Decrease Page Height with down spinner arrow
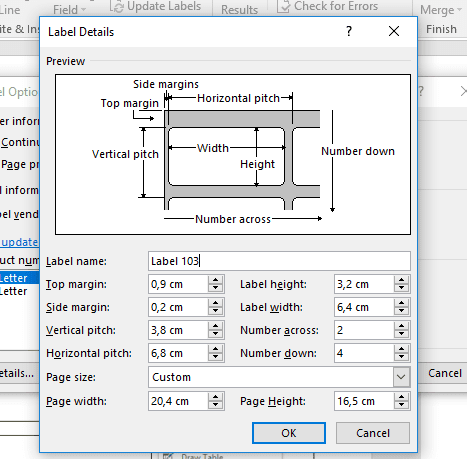Image resolution: width=467 pixels, height=459 pixels. (x=401, y=405)
